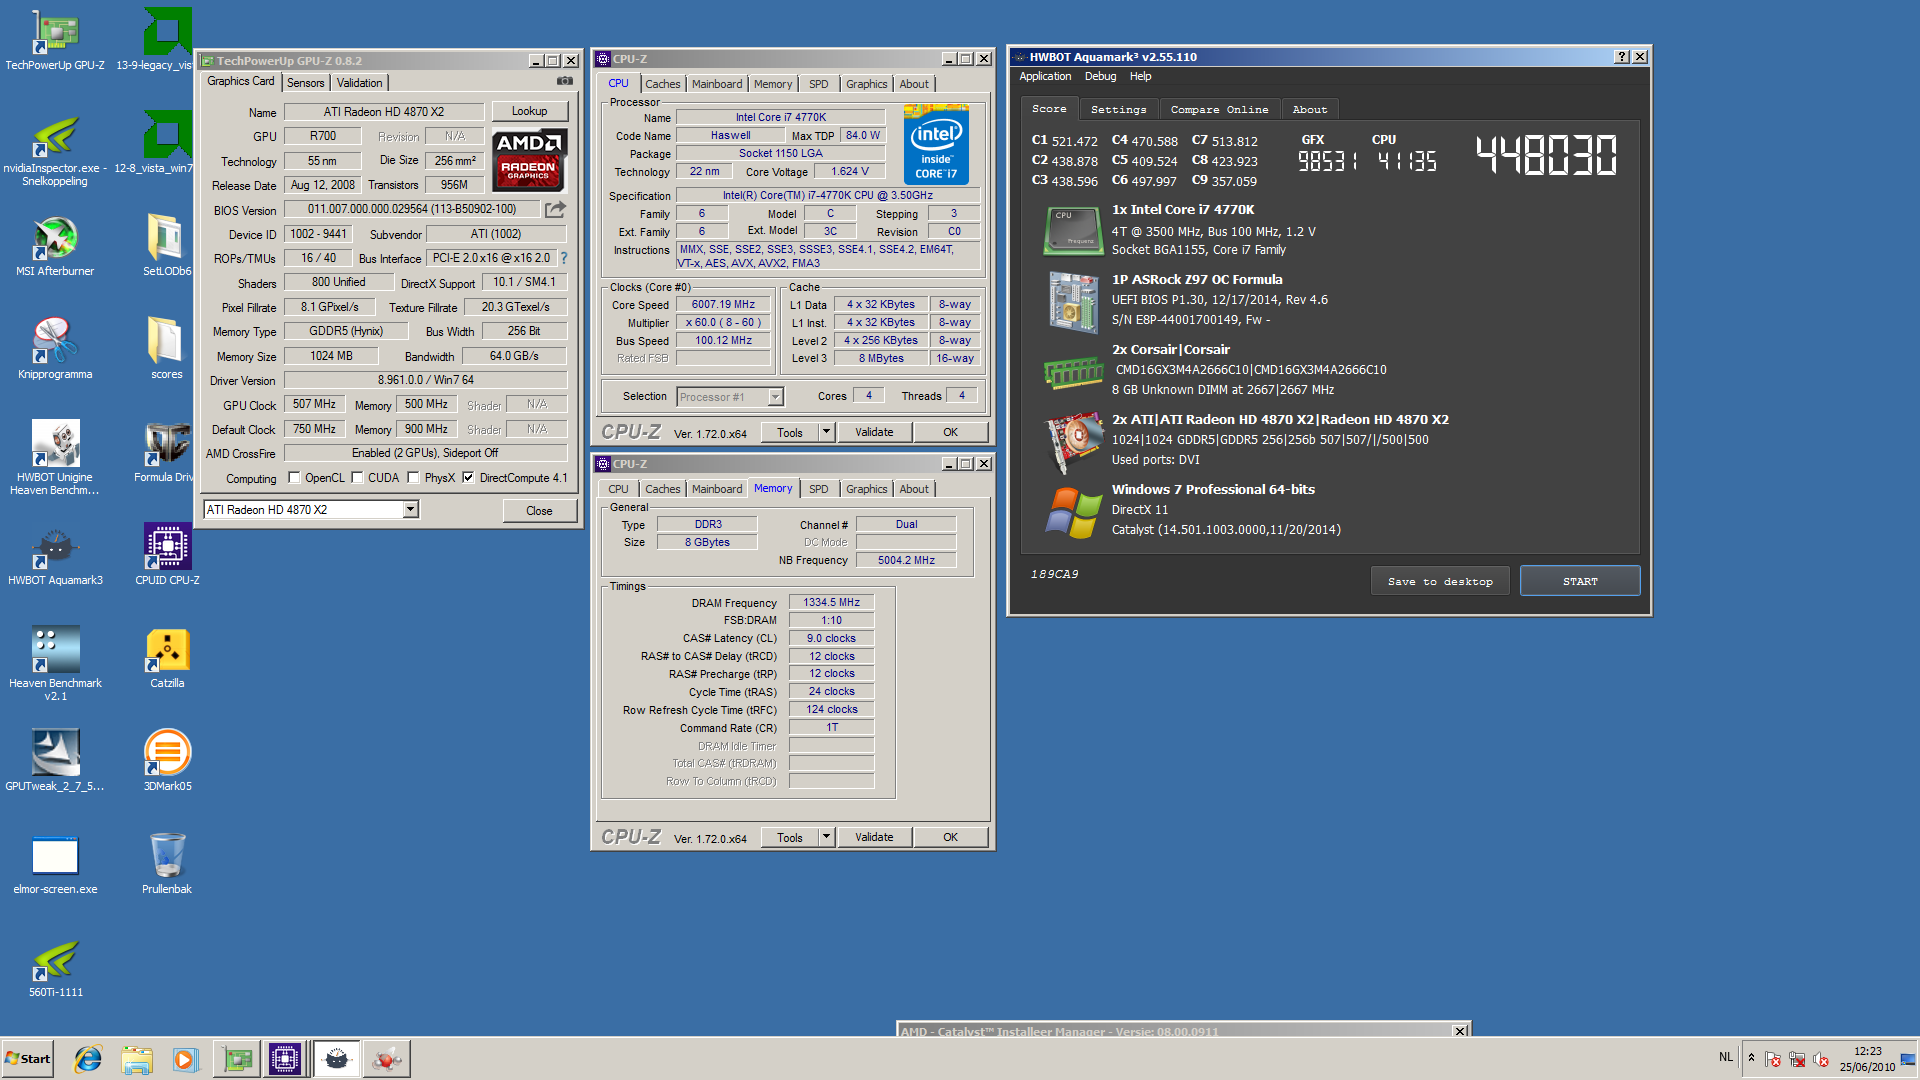
Task: Open 560Ti-1111 desktop shortcut
Action: [55, 967]
